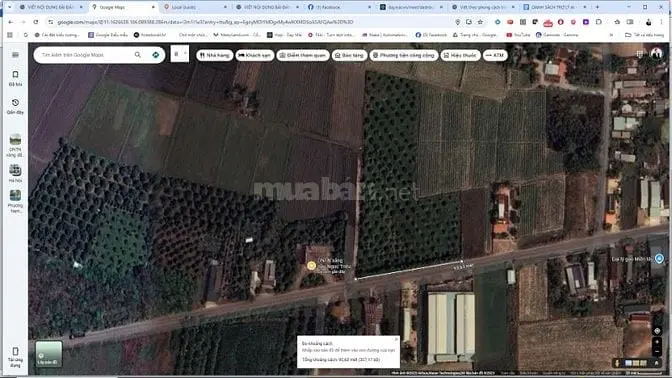Select the Nhà hàng category chip

215,55
